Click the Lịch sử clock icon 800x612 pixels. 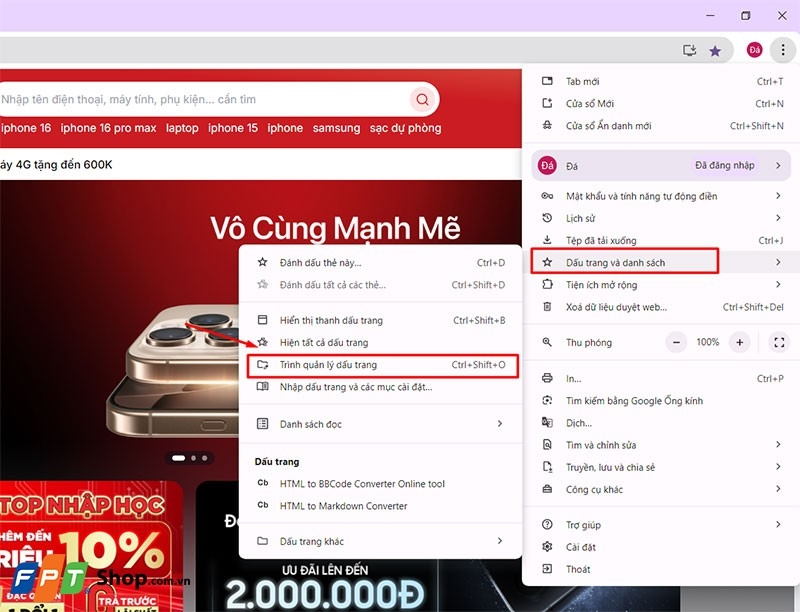[x=547, y=218]
